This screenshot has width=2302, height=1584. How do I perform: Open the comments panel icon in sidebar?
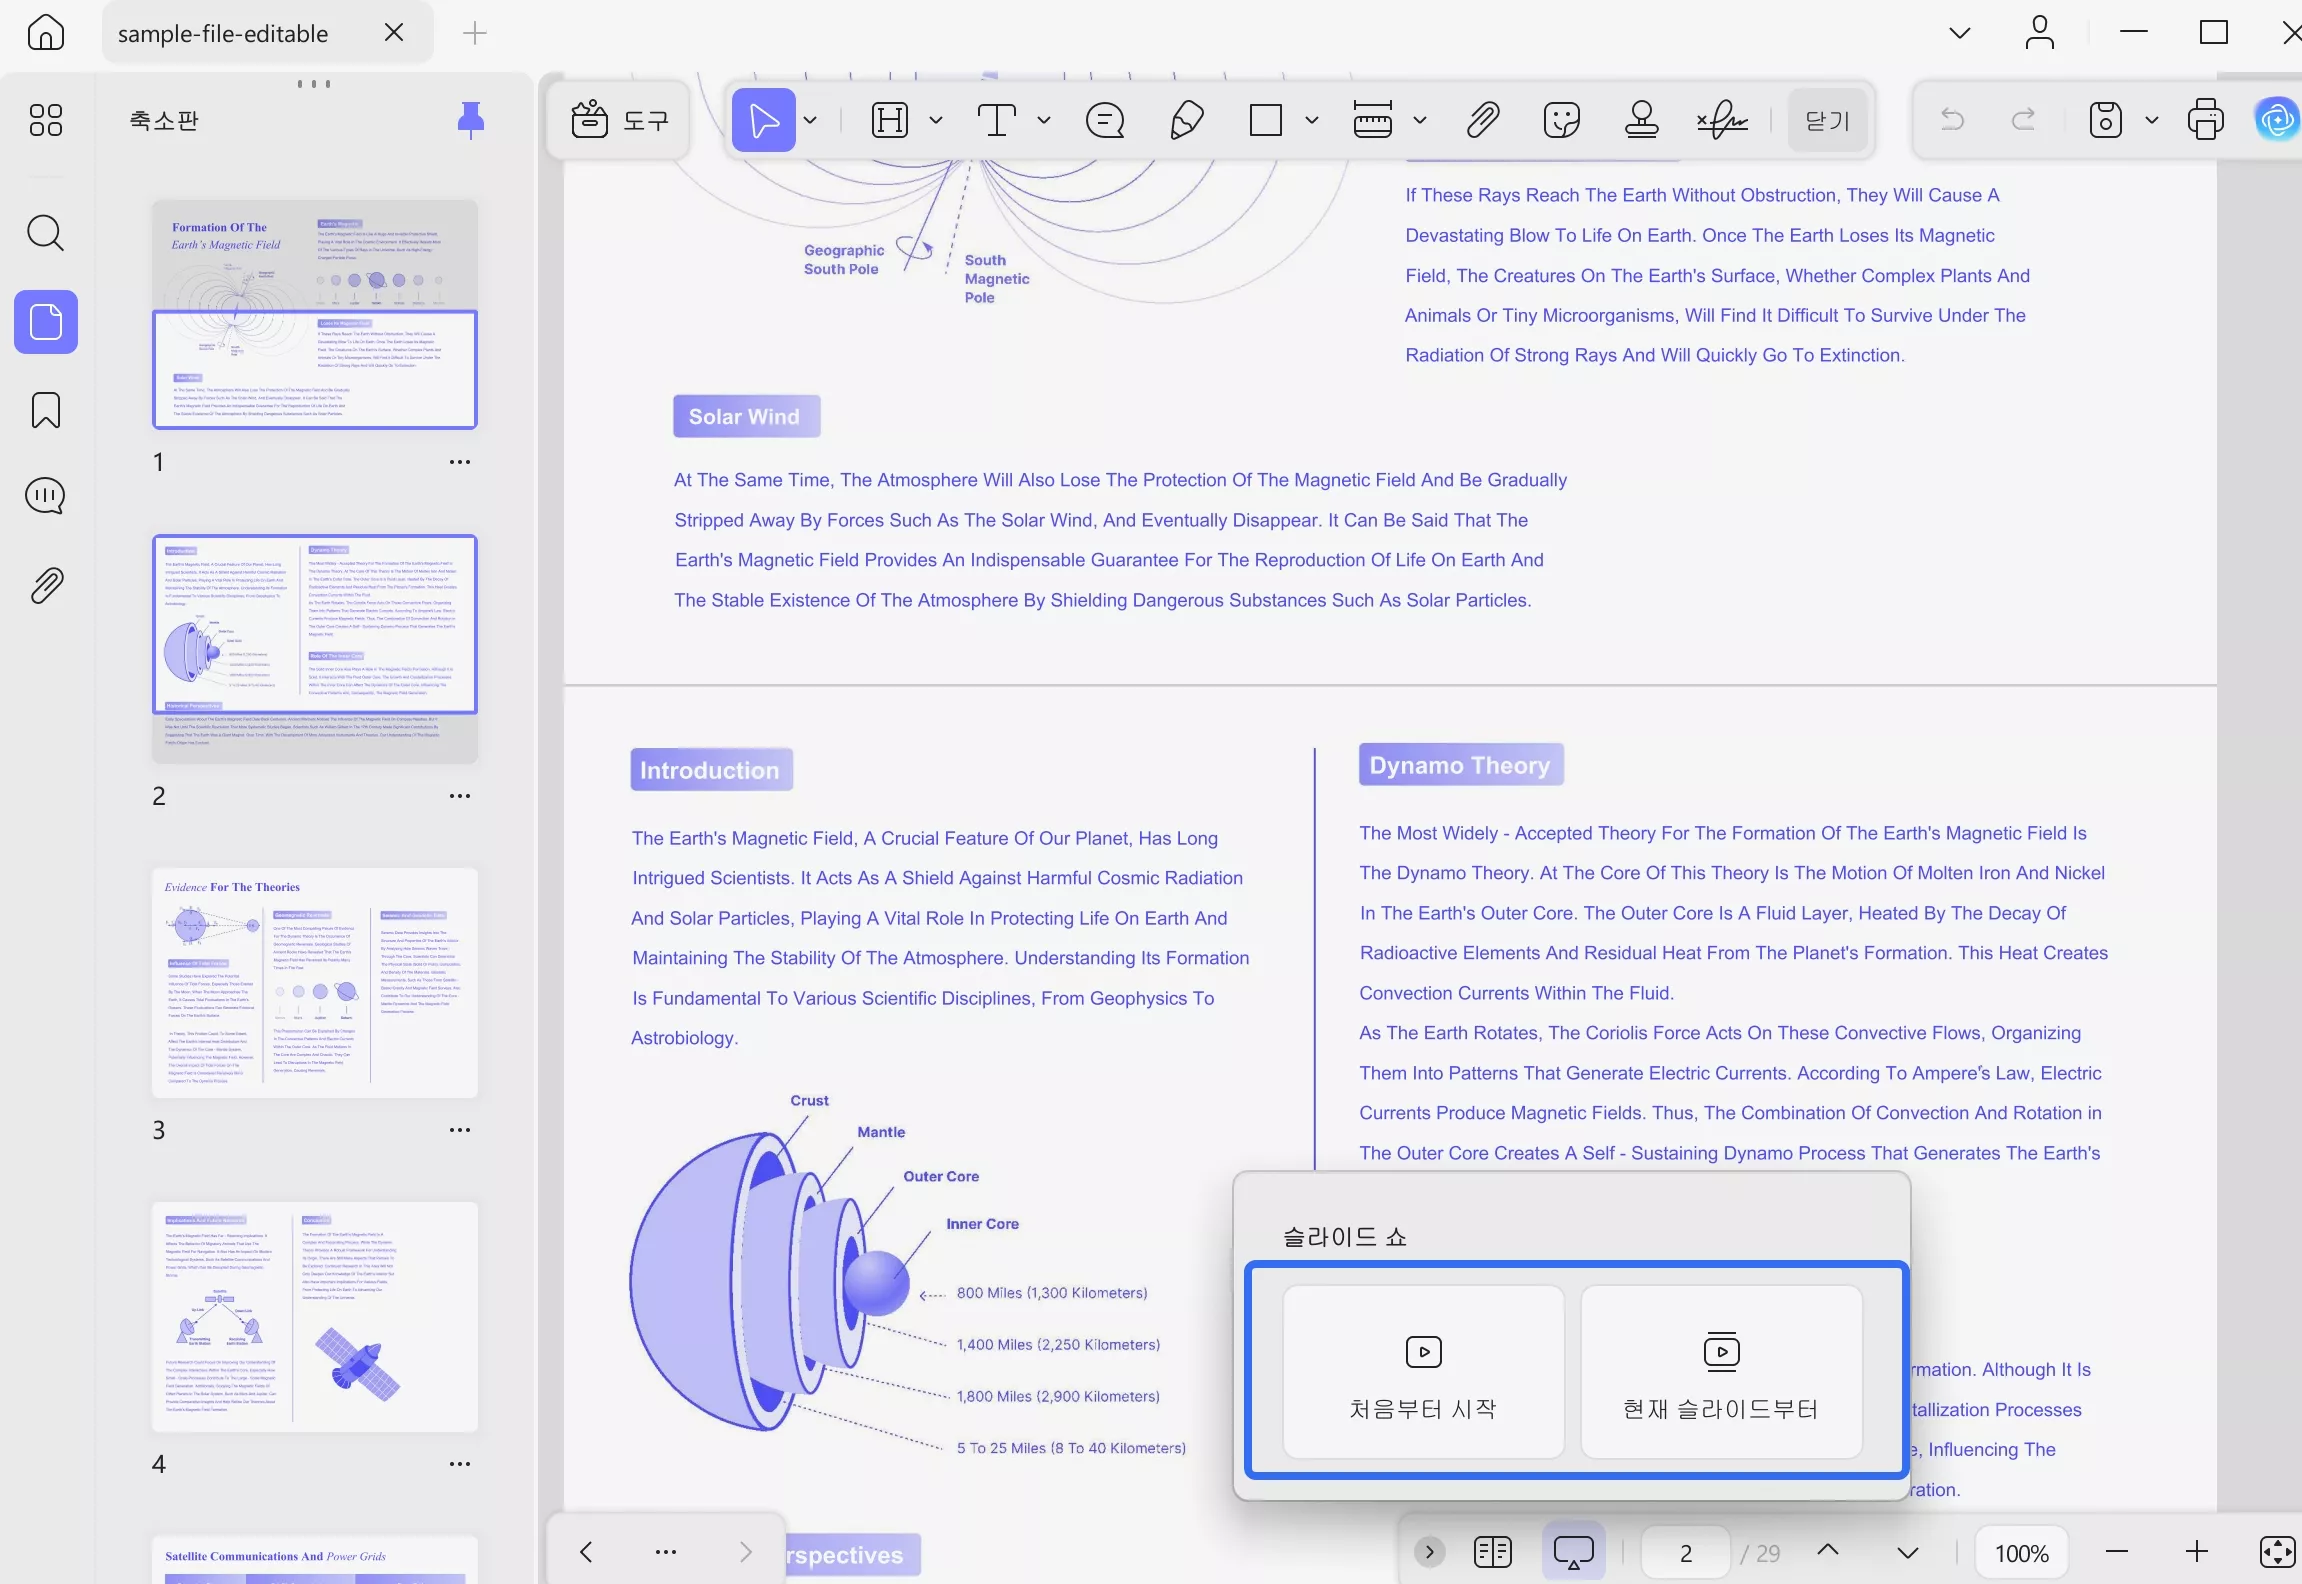46,496
